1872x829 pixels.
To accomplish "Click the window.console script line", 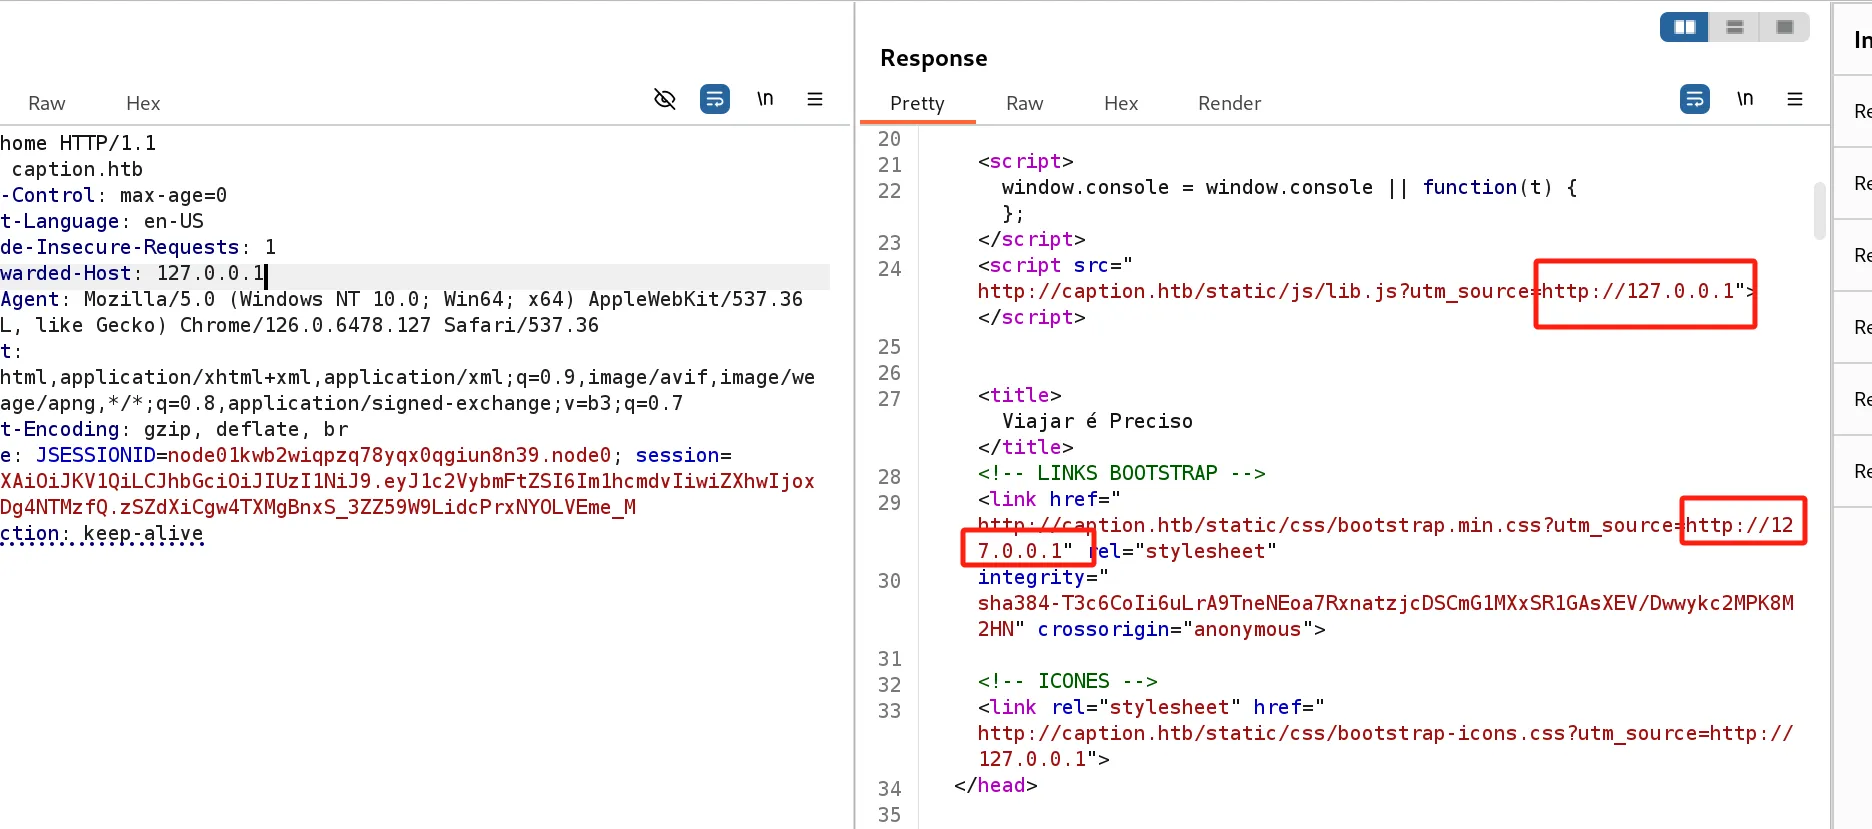I will 1290,187.
